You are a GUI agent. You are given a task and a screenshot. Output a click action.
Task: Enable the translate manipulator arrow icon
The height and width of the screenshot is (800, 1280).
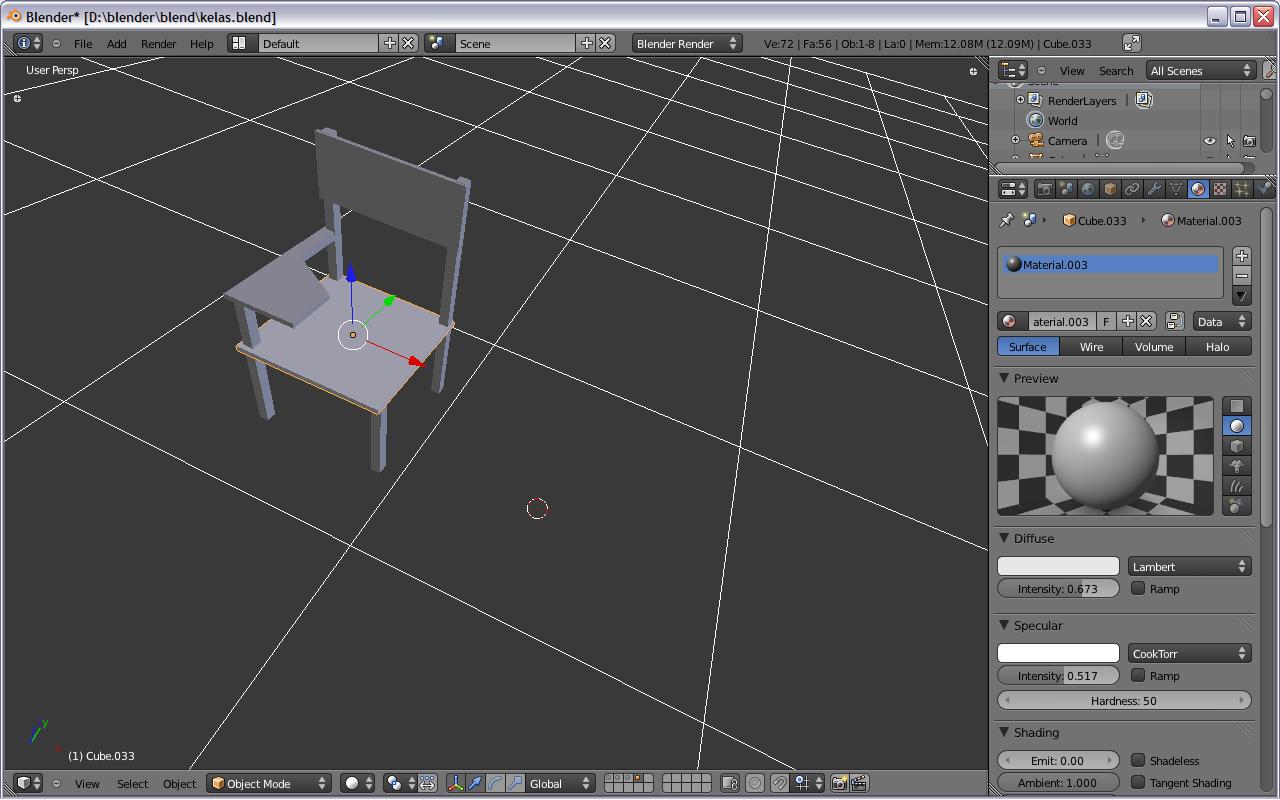(475, 783)
